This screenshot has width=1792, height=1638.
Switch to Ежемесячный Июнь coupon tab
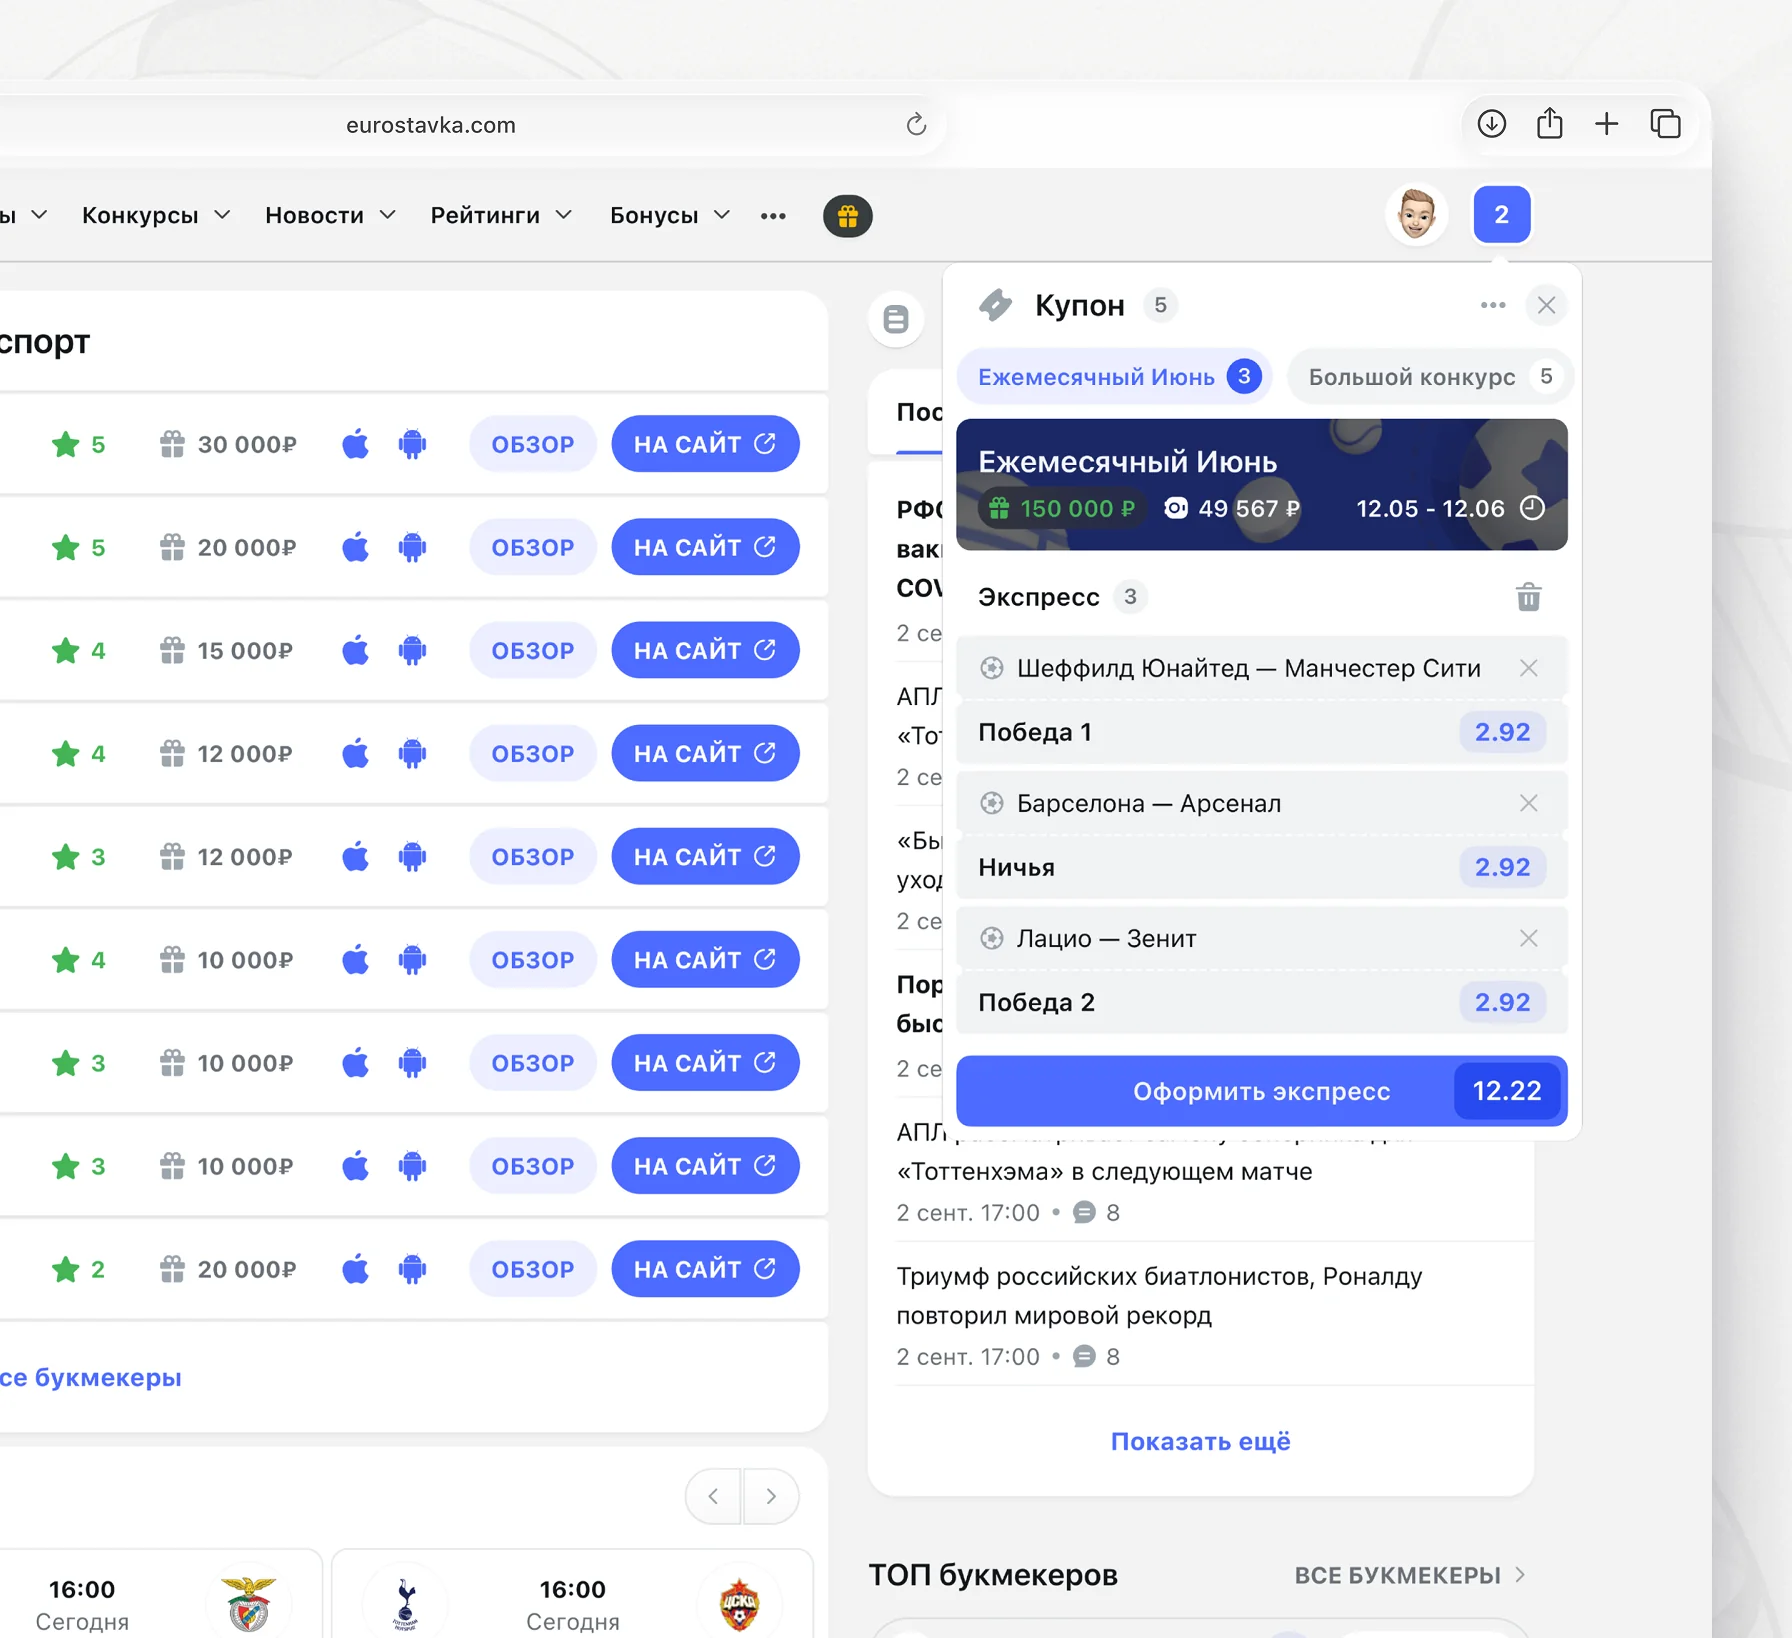click(1114, 377)
